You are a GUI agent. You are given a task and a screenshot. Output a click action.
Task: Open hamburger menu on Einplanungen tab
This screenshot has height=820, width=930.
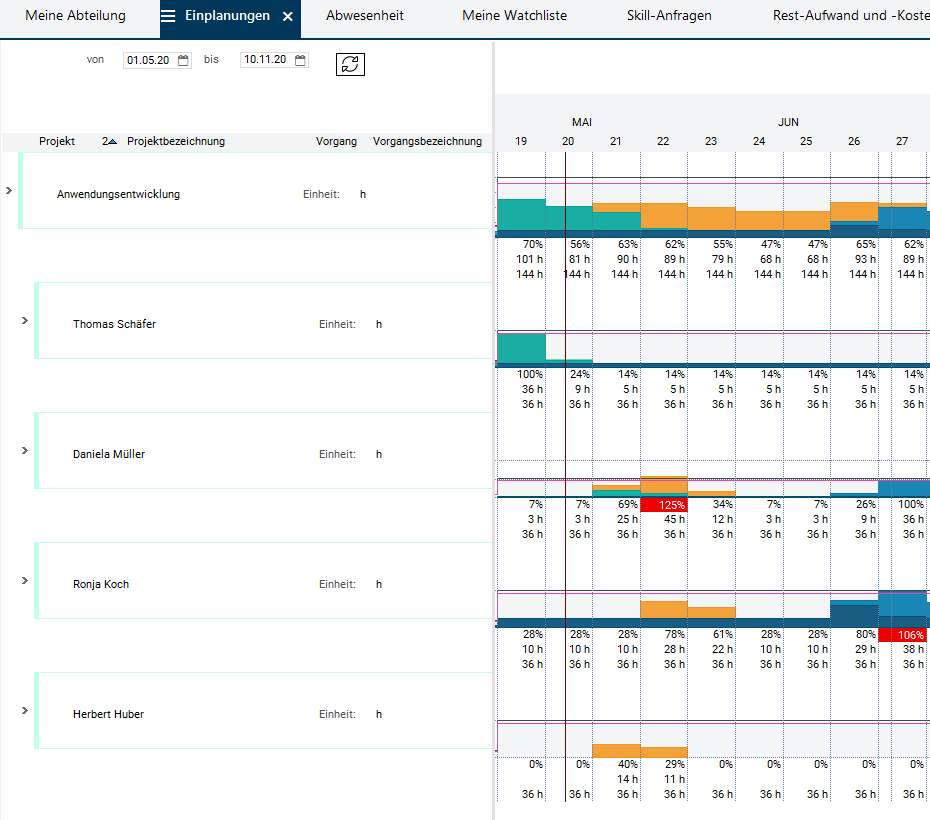tap(168, 16)
